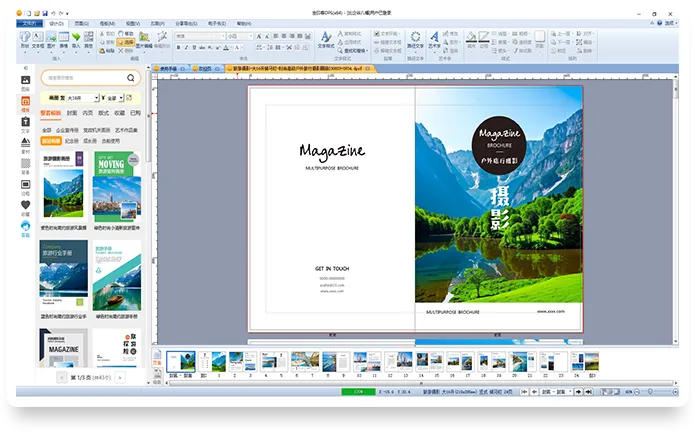Select the MOVING green brochure template thumbnail

[x=116, y=185]
